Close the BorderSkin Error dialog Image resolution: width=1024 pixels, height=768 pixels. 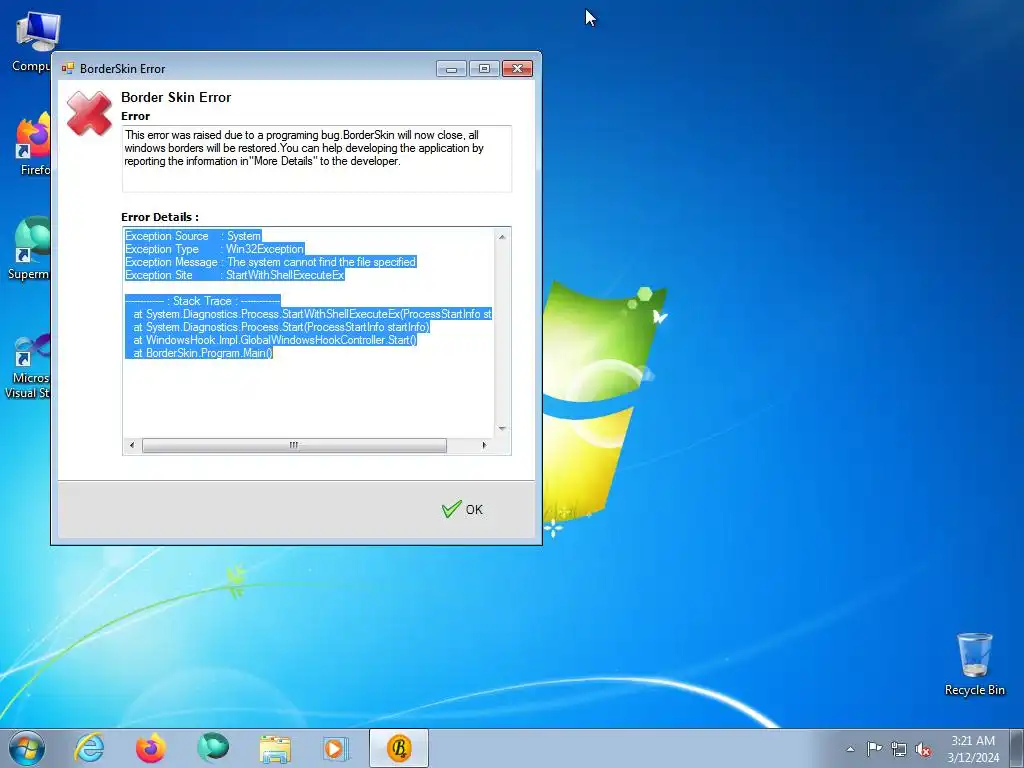pos(517,69)
